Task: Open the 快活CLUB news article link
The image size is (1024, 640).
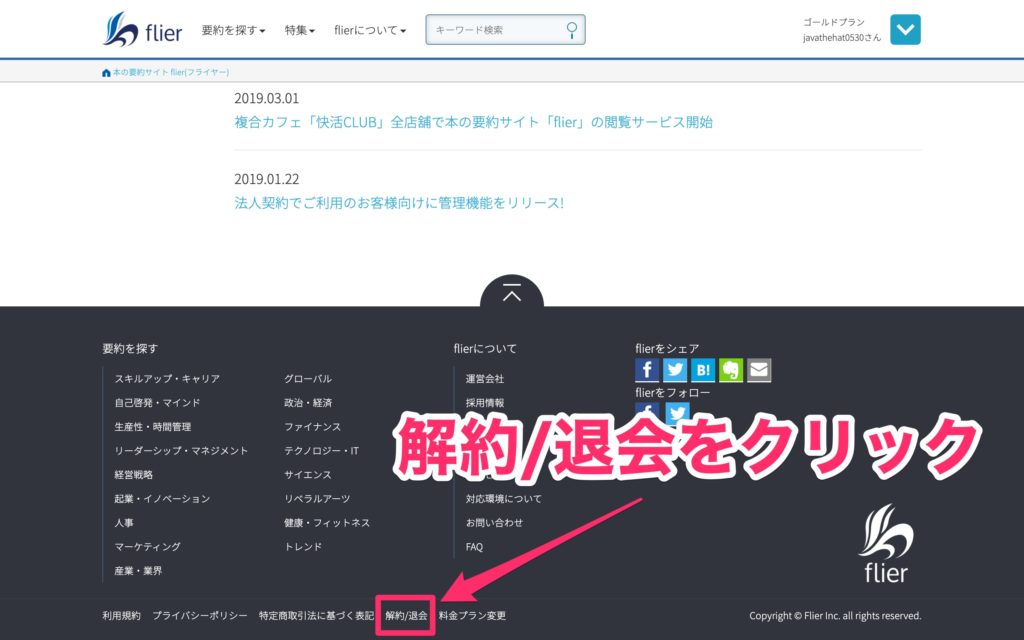Action: pos(473,122)
